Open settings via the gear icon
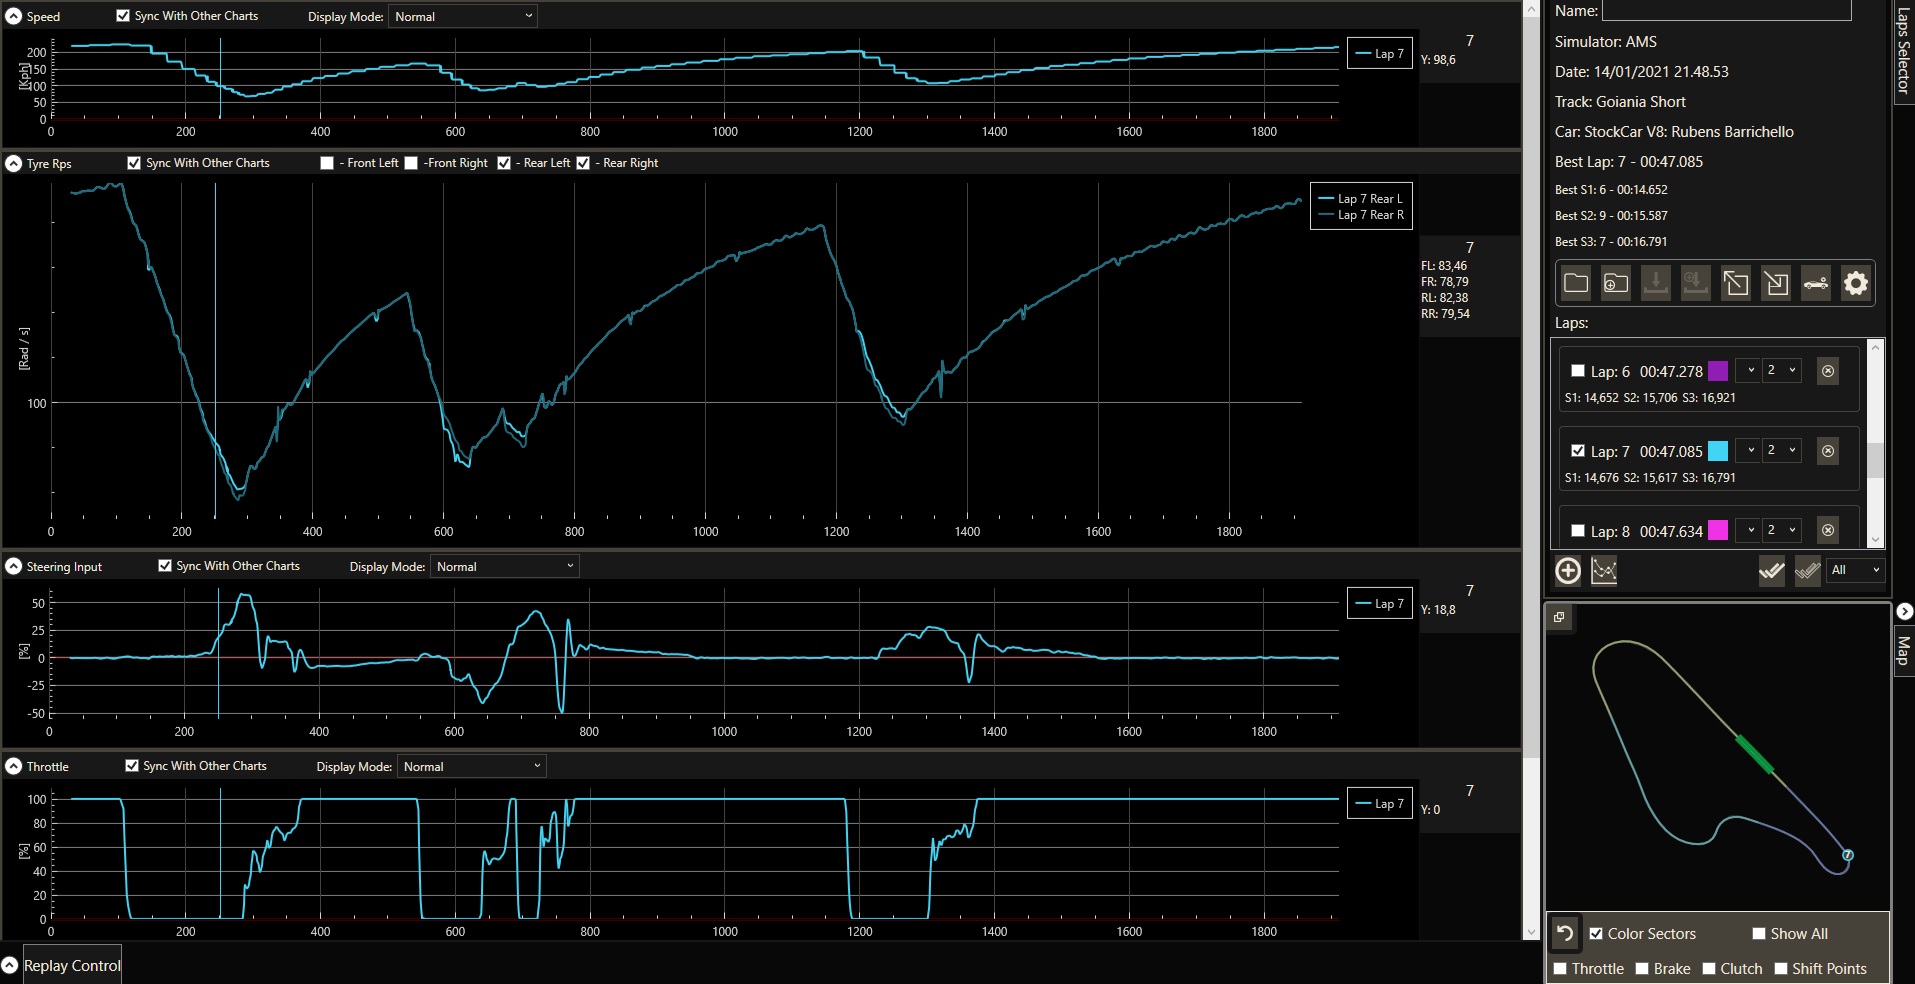Screen dimensions: 1915x984 [1856, 284]
